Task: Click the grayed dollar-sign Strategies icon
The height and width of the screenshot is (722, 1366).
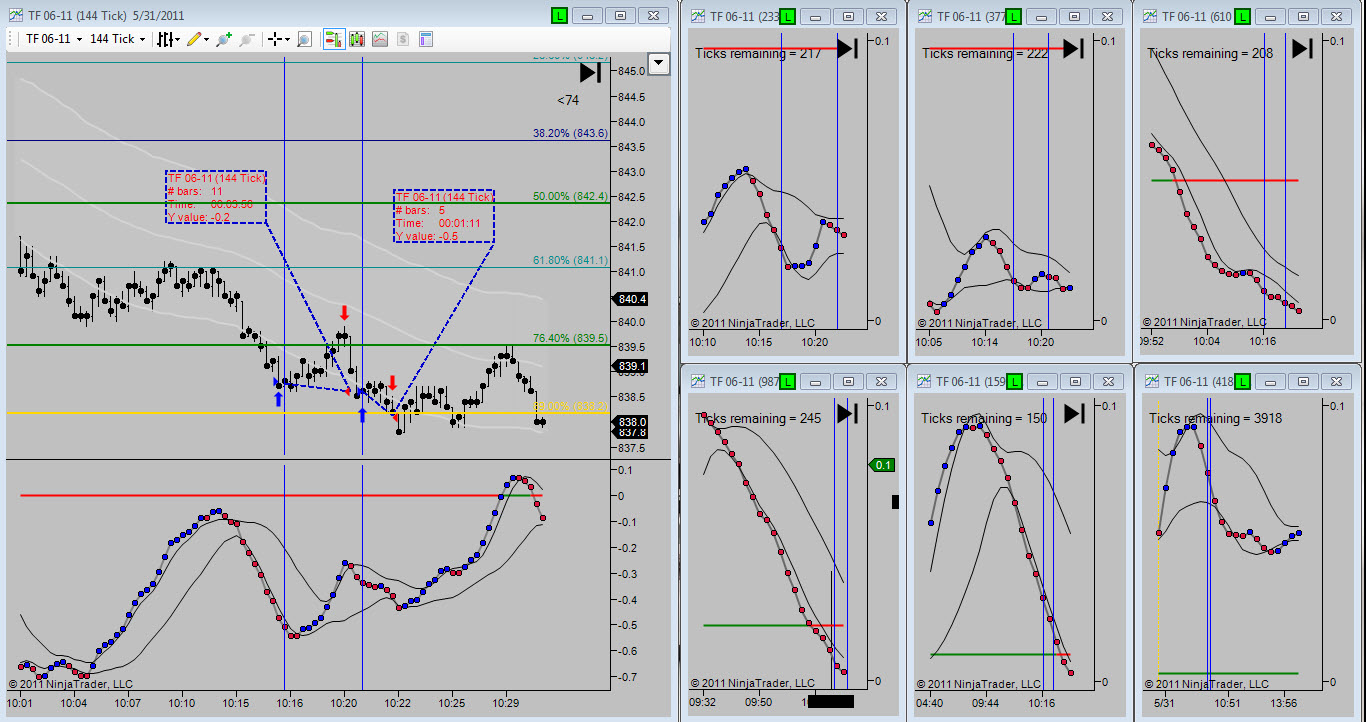Action: click(403, 39)
